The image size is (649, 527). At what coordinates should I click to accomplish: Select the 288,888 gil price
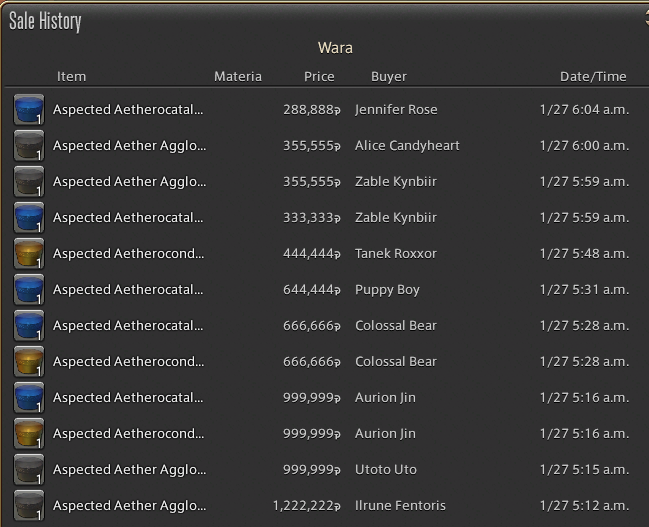[312, 110]
